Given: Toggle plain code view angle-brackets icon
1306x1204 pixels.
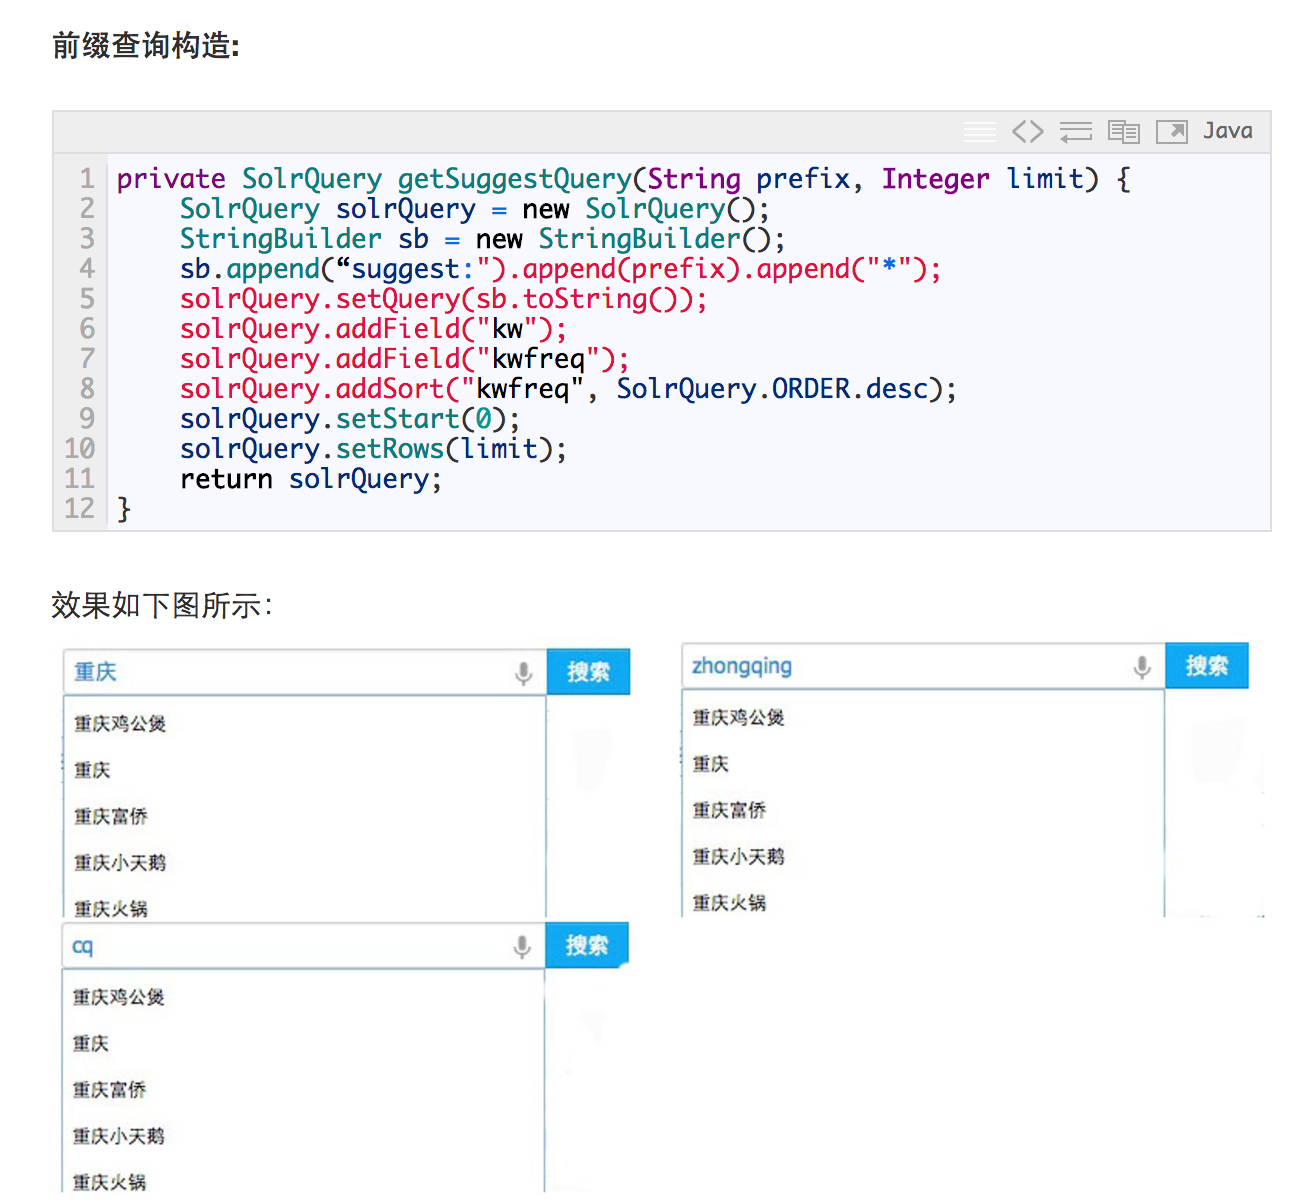Looking at the screenshot, I should tap(1027, 131).
